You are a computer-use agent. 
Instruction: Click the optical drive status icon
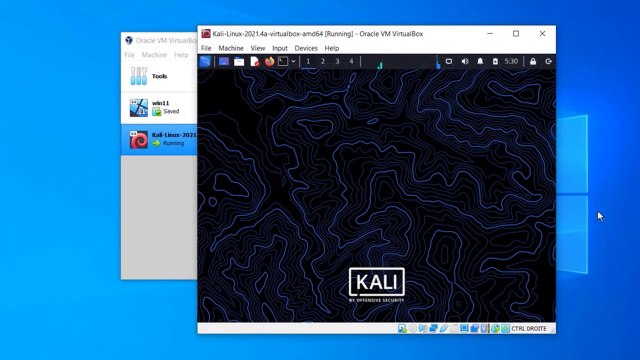coord(413,328)
